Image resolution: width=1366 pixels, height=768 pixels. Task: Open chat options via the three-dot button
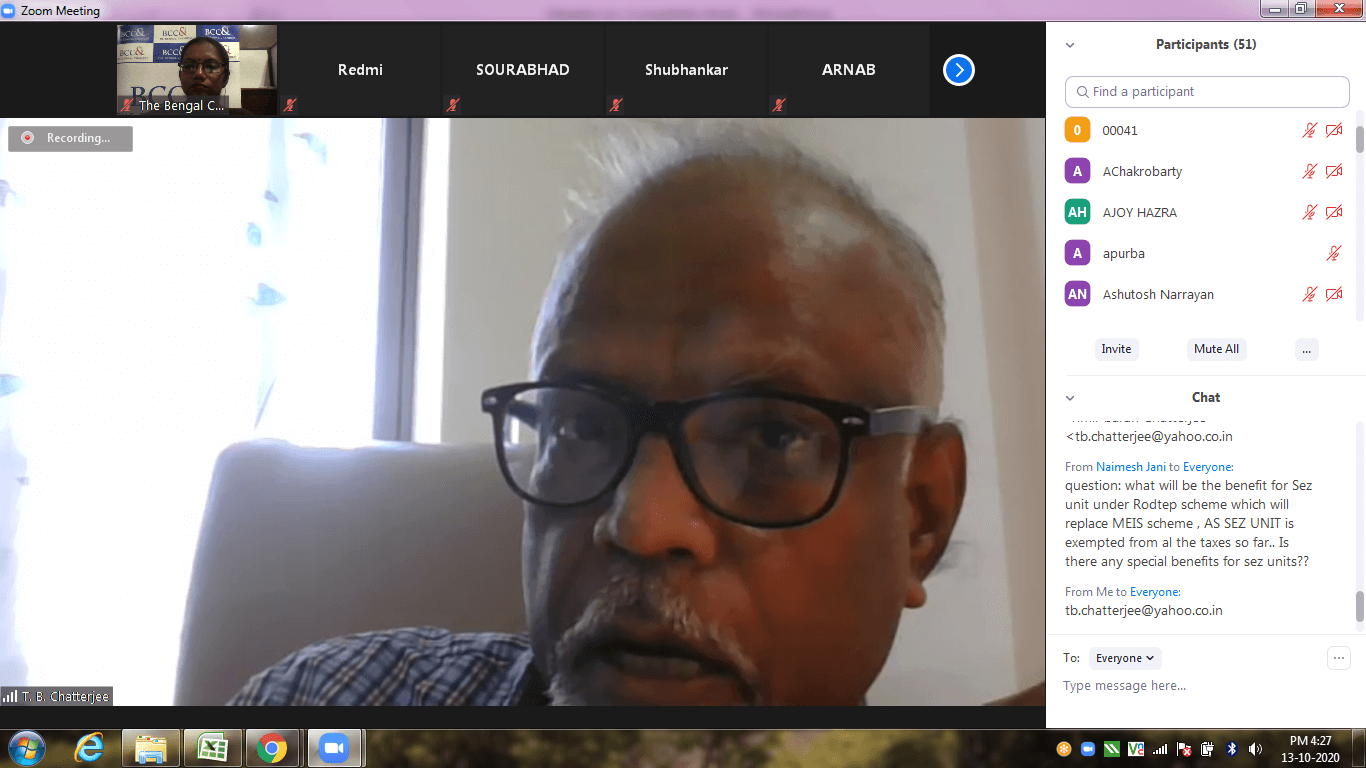pos(1338,658)
